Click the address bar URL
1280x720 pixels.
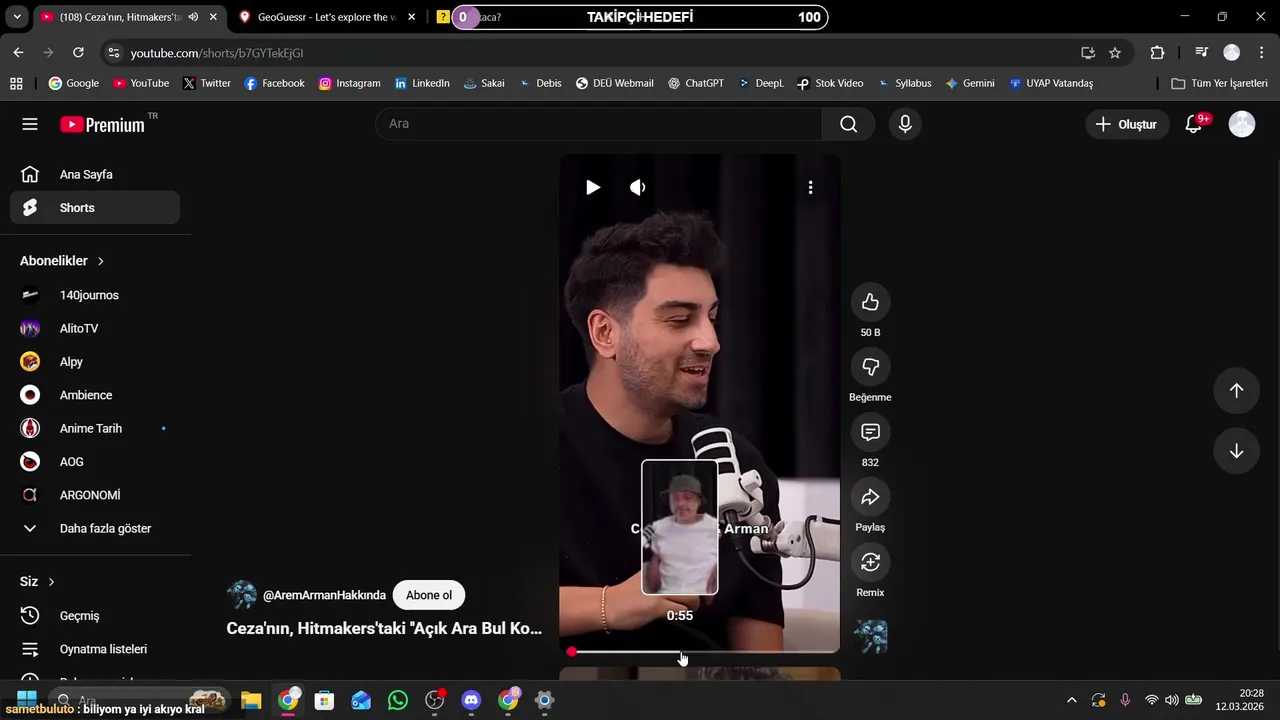(217, 53)
